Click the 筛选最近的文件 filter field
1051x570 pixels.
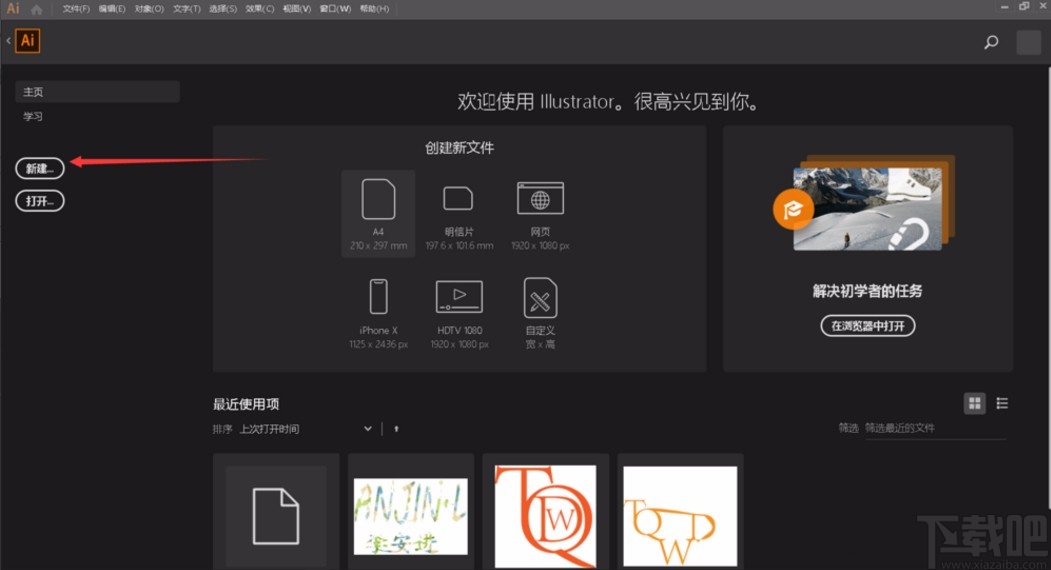pyautogui.click(x=935, y=429)
